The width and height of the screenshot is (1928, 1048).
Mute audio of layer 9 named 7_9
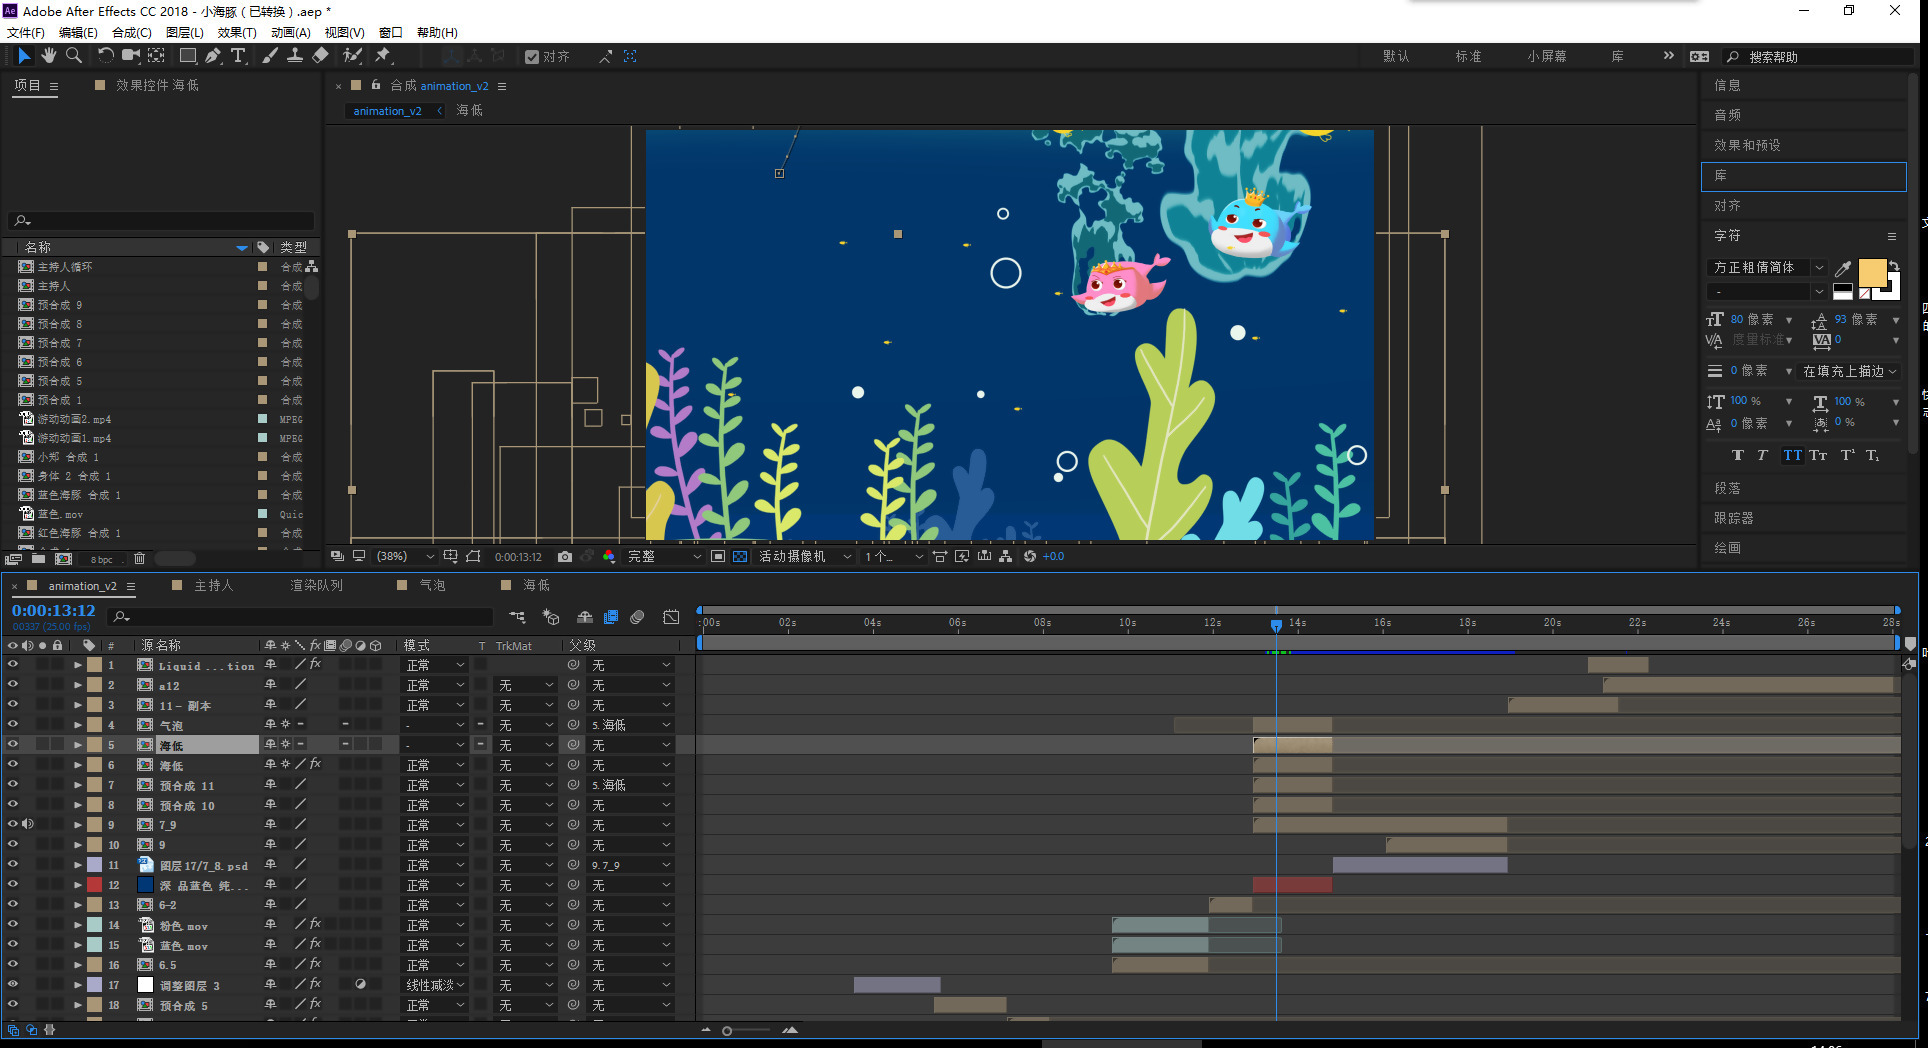pos(28,825)
